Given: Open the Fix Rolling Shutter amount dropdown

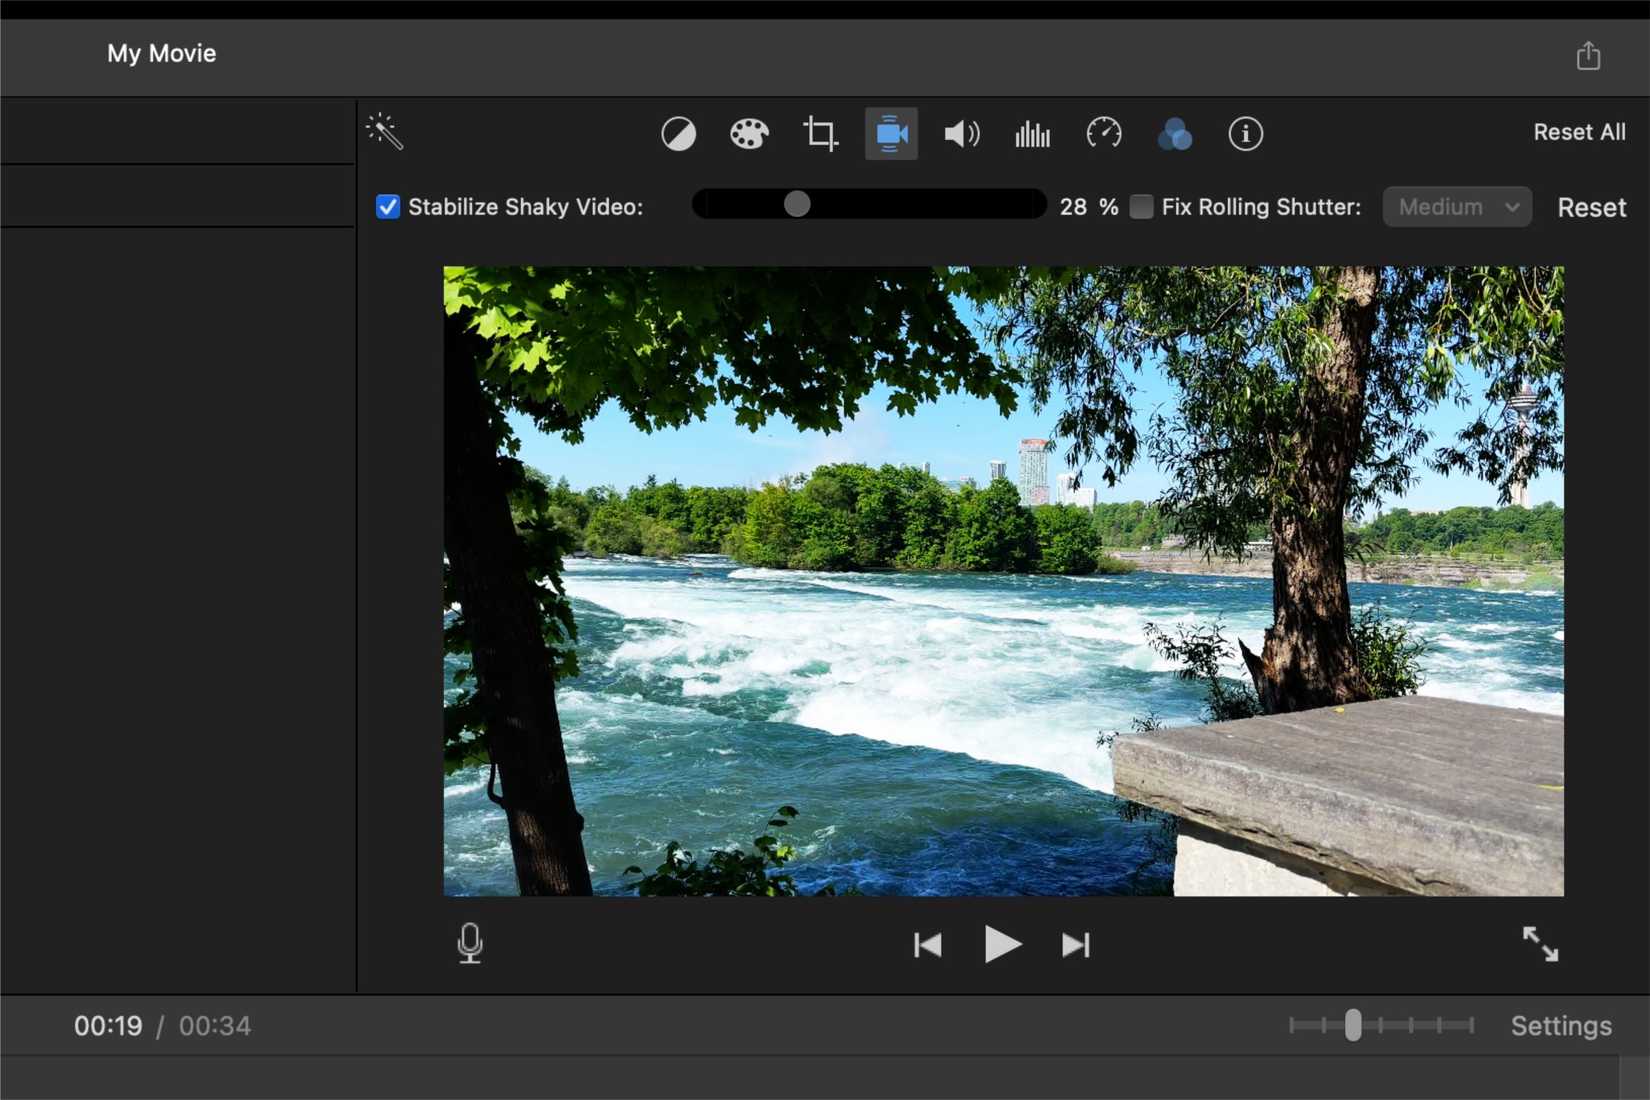Looking at the screenshot, I should (x=1456, y=206).
